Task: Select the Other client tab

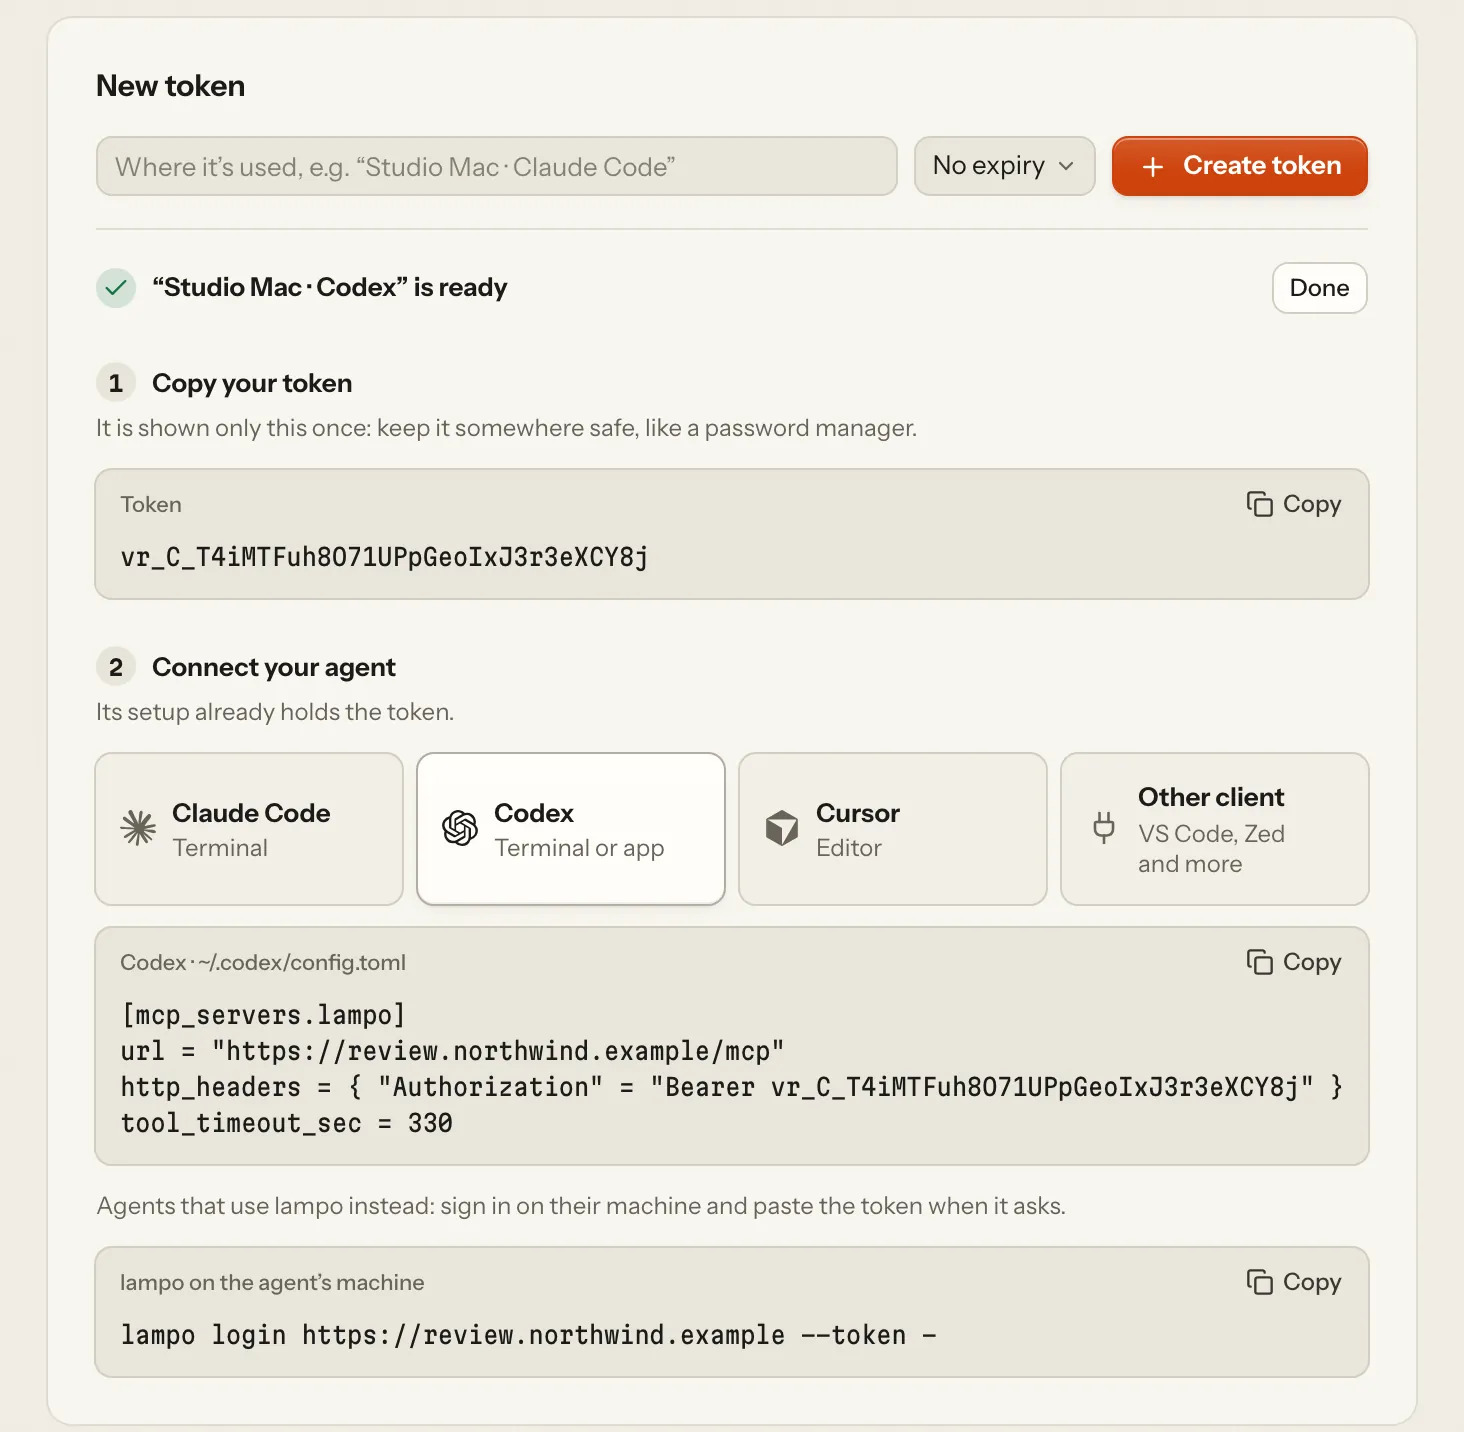Action: tap(1215, 829)
